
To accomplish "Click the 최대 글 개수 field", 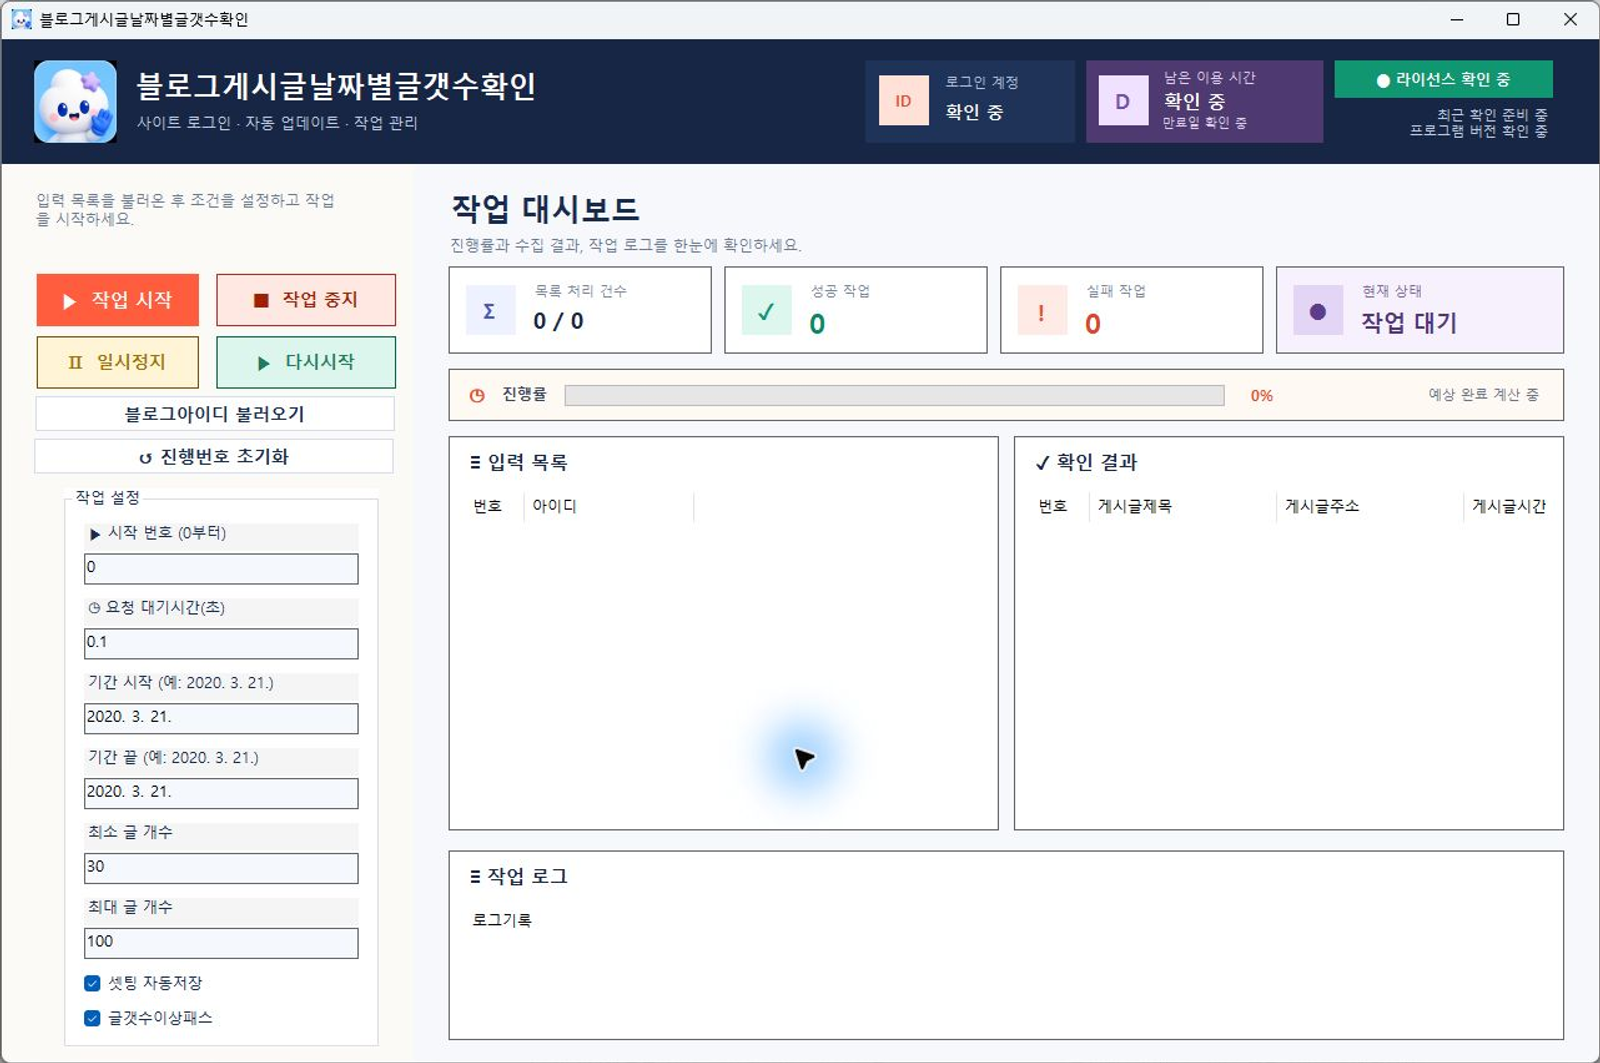I will [x=221, y=943].
